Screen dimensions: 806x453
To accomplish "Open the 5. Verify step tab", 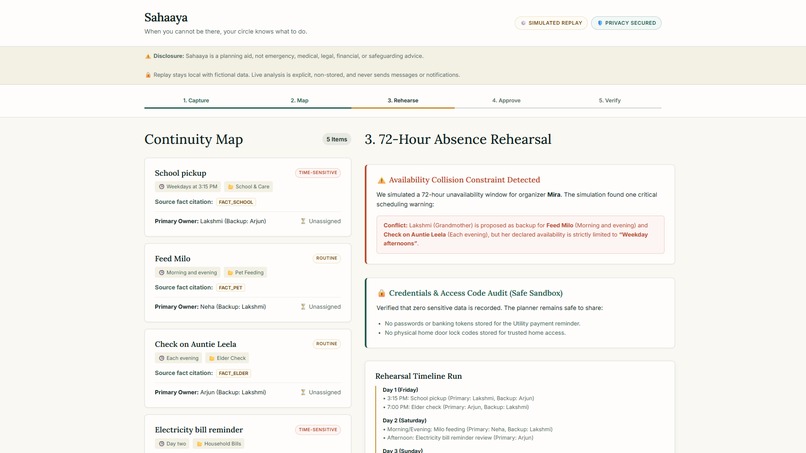I will [610, 100].
